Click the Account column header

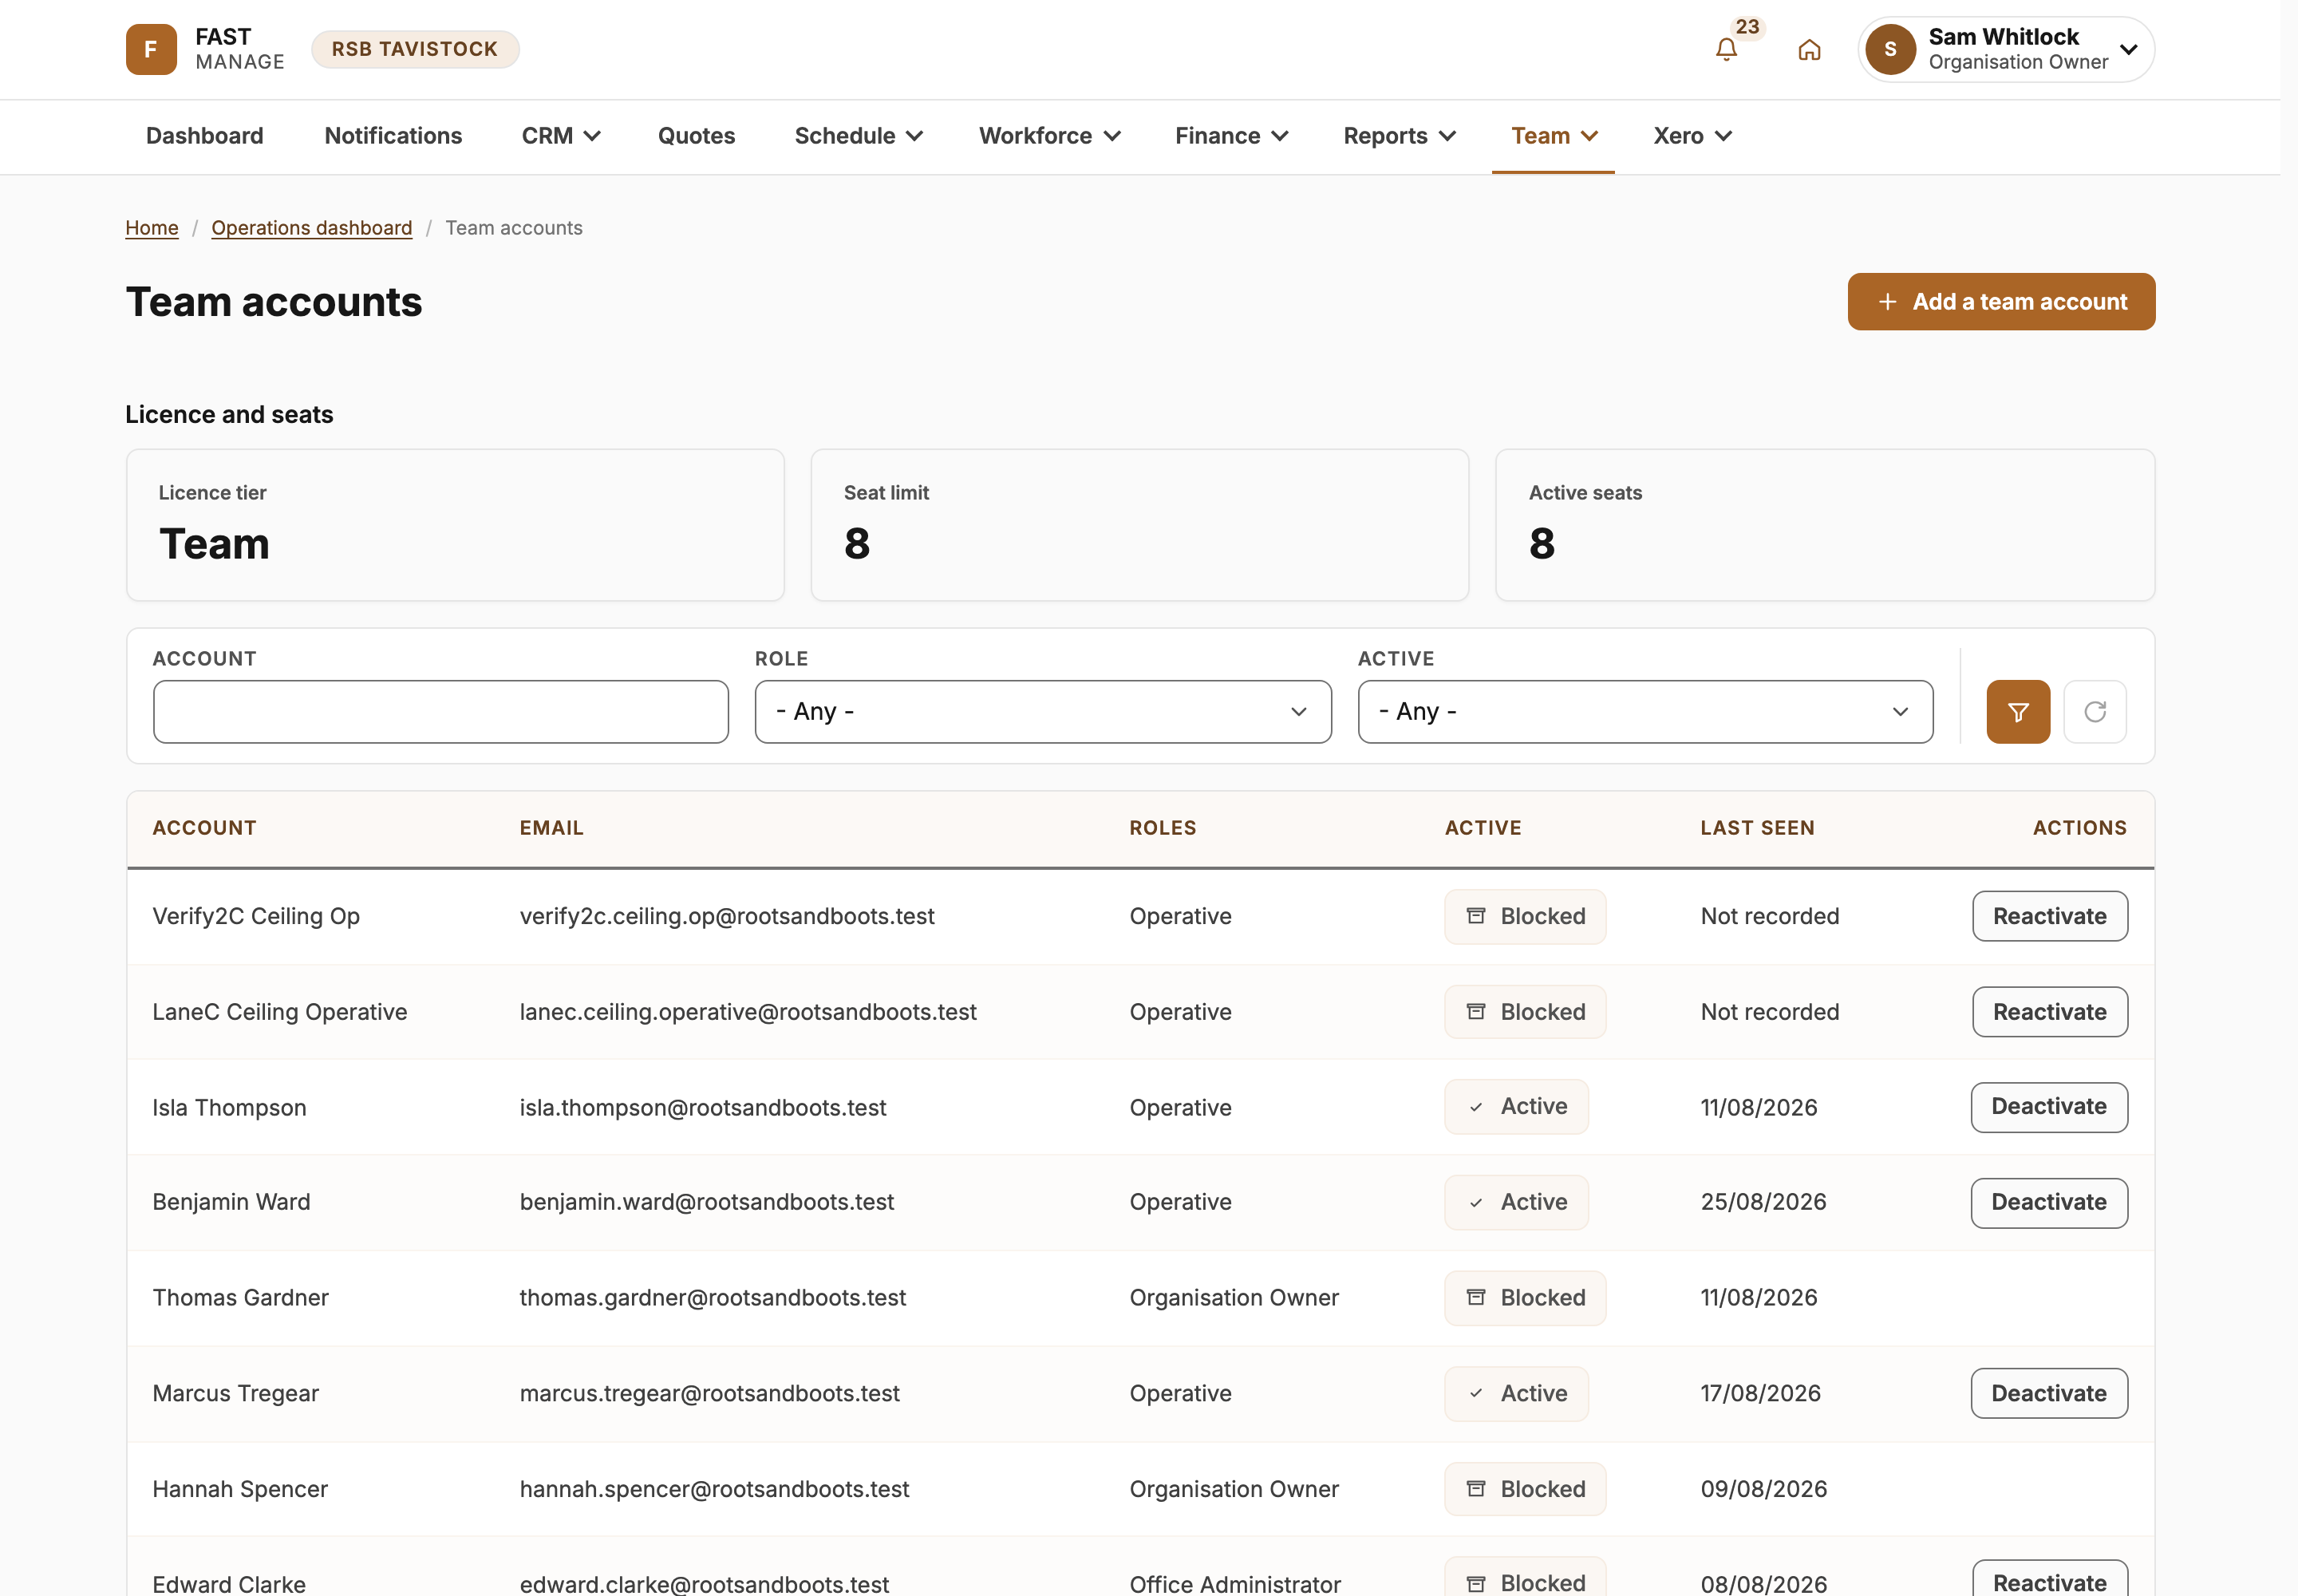click(204, 828)
